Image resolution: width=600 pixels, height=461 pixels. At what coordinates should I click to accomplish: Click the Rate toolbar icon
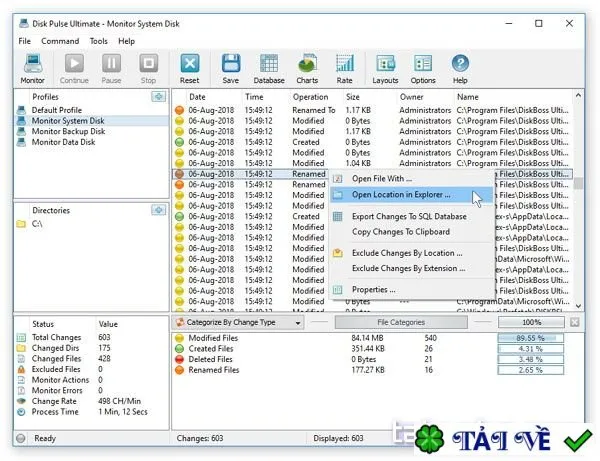click(344, 64)
